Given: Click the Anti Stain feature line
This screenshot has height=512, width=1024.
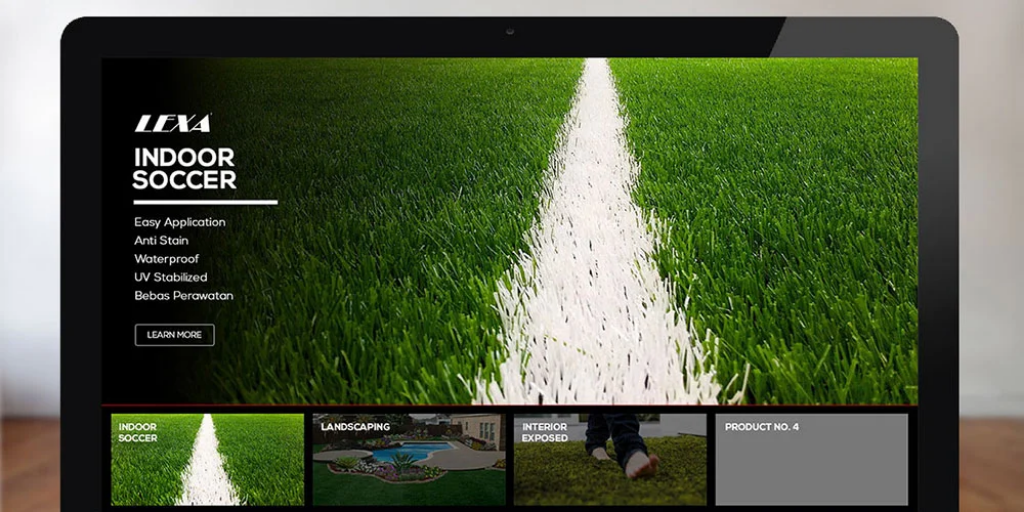Looking at the screenshot, I should click(161, 241).
